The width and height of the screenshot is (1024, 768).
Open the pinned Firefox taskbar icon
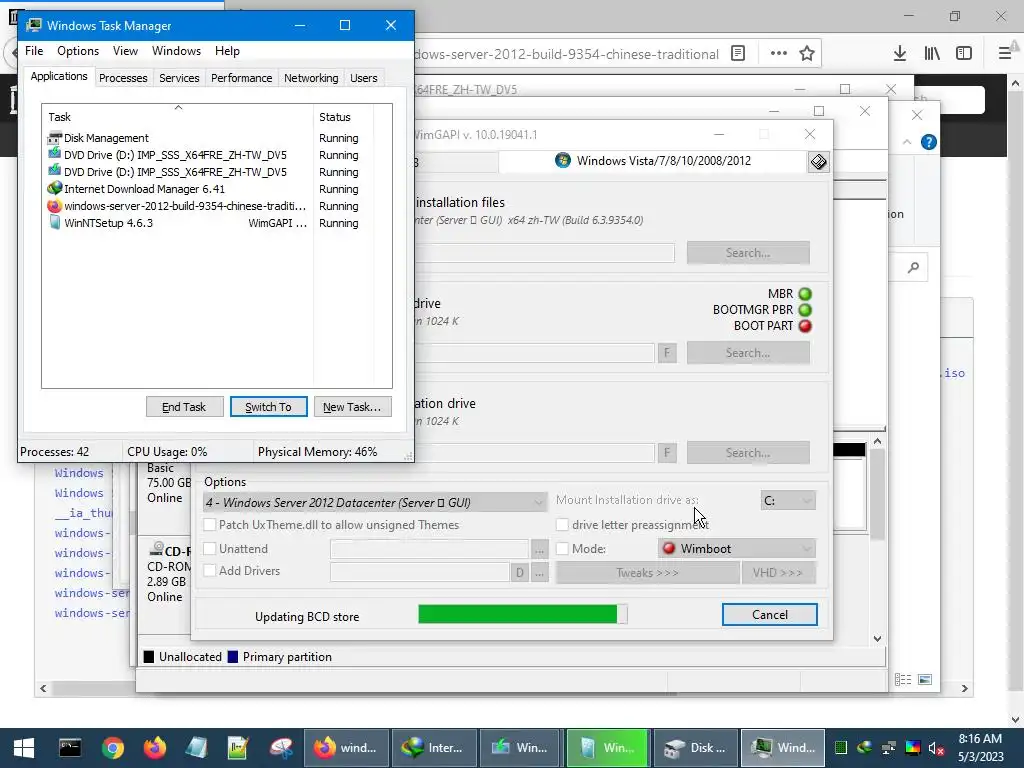(155, 748)
